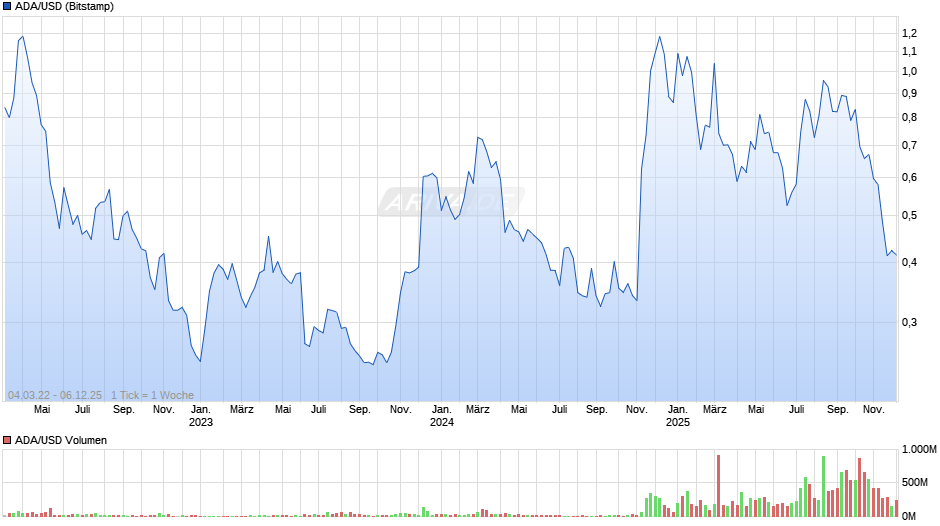Screen dimensions: 940x526
Task: Click the '1 Tick = 1 Woche' text
Action: (152, 395)
